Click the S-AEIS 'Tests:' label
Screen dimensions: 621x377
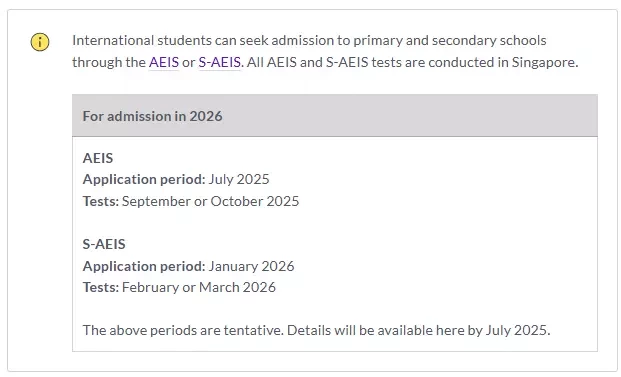pos(101,287)
